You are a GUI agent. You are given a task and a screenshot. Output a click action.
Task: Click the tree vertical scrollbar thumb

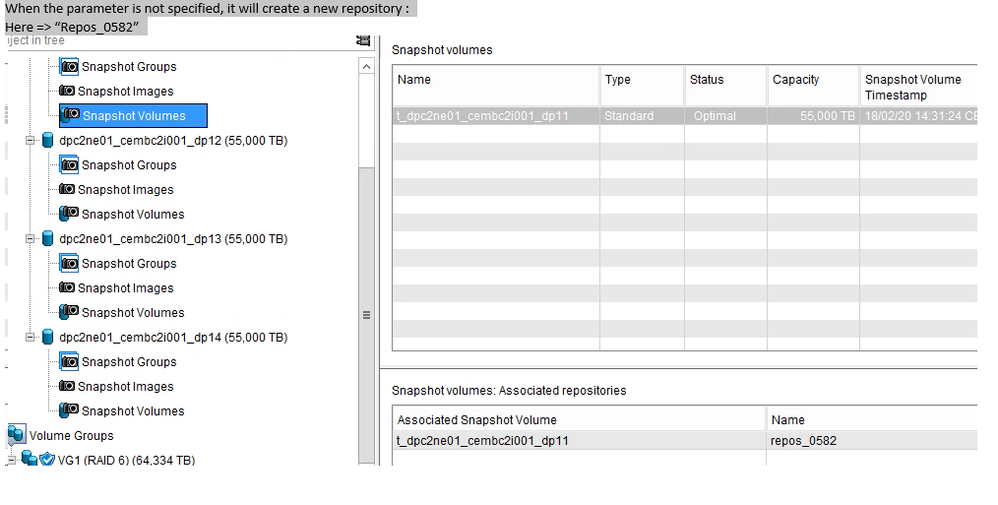click(x=366, y=315)
